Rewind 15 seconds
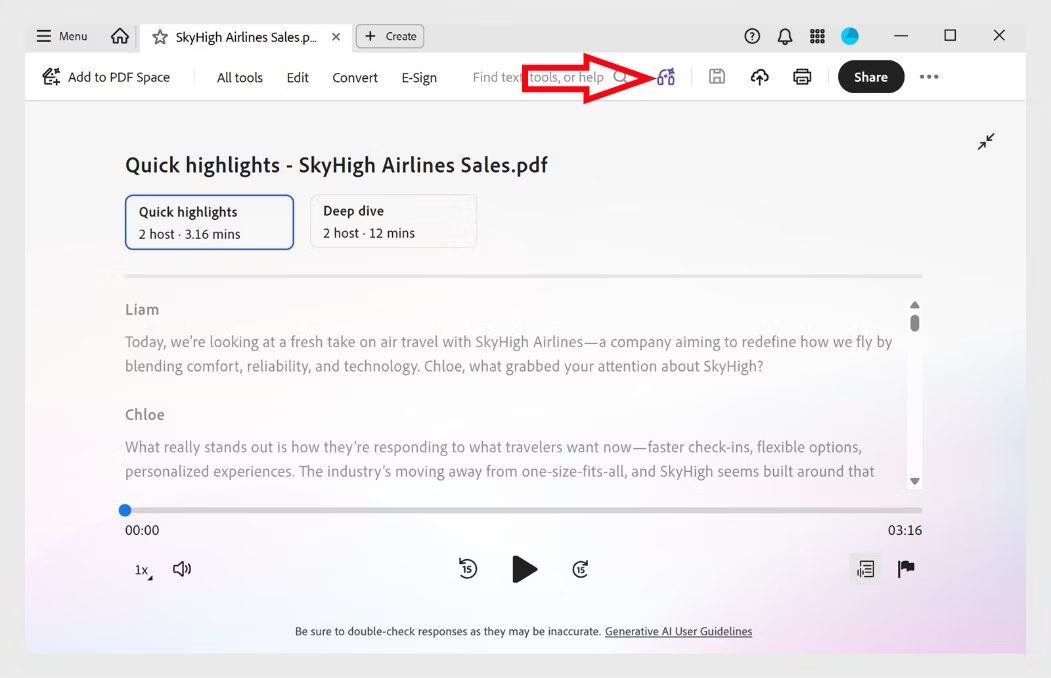The height and width of the screenshot is (678, 1051). [468, 569]
